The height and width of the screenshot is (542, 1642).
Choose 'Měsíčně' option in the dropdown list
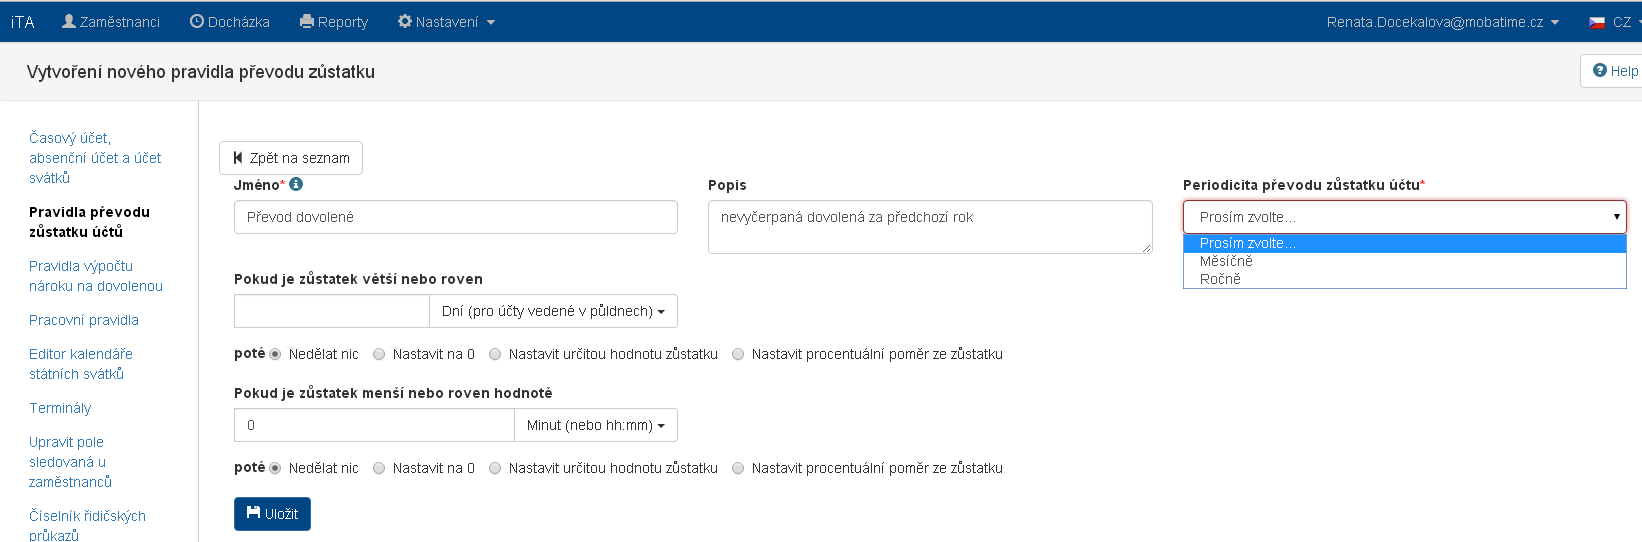click(1226, 261)
